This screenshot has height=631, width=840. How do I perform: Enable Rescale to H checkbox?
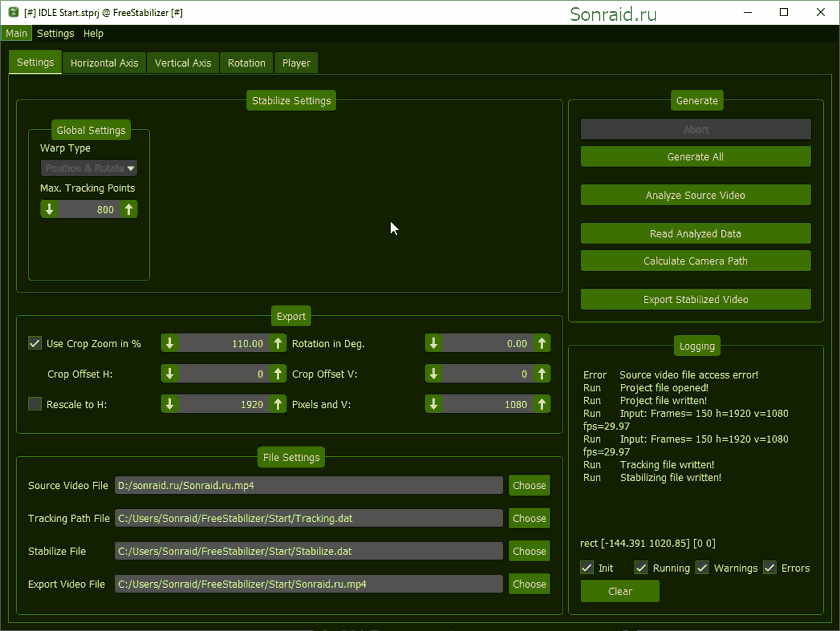[35, 404]
